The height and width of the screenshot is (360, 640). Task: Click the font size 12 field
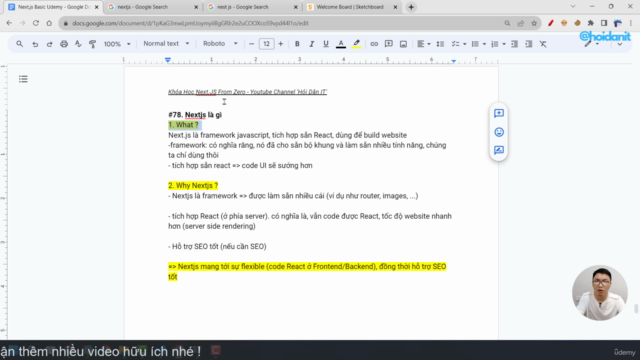pyautogui.click(x=266, y=44)
